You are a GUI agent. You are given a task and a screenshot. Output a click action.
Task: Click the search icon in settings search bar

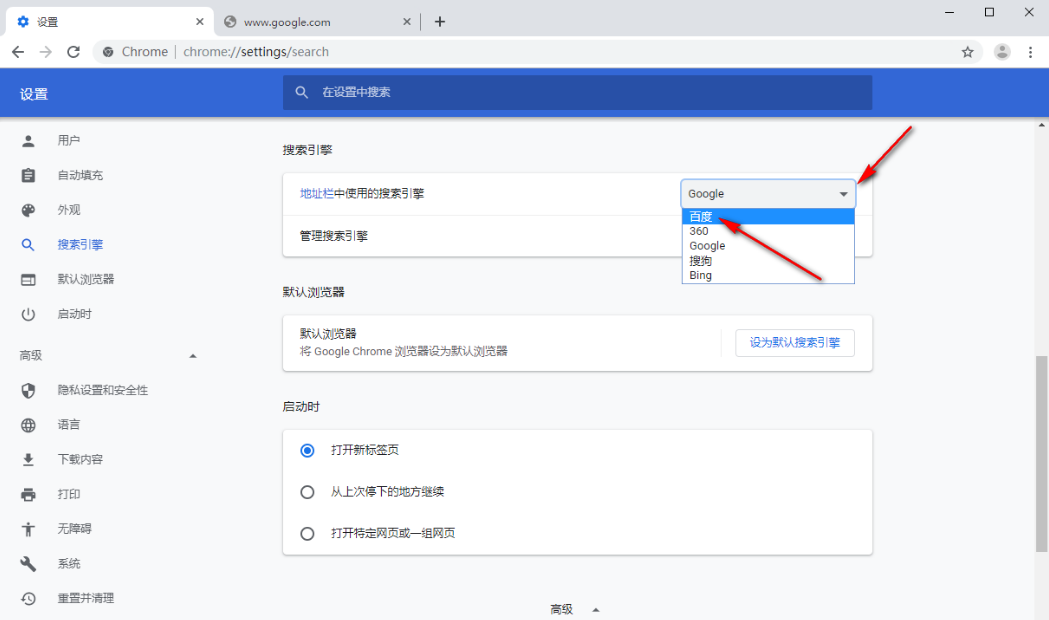pos(302,92)
